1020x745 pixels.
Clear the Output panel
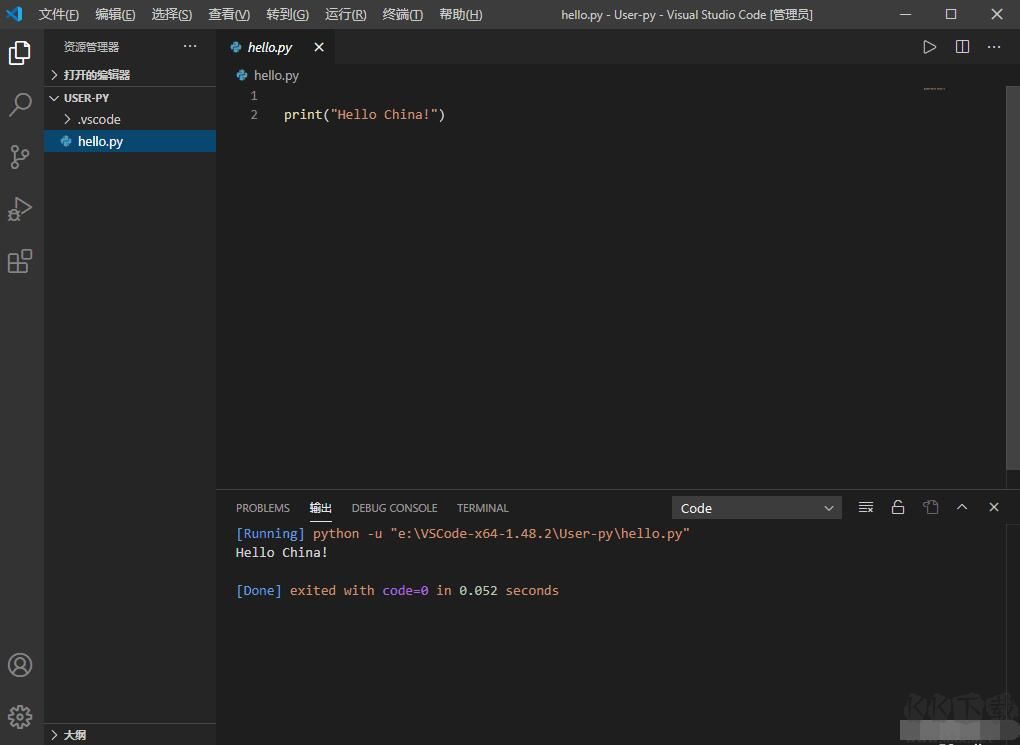pyautogui.click(x=865, y=507)
